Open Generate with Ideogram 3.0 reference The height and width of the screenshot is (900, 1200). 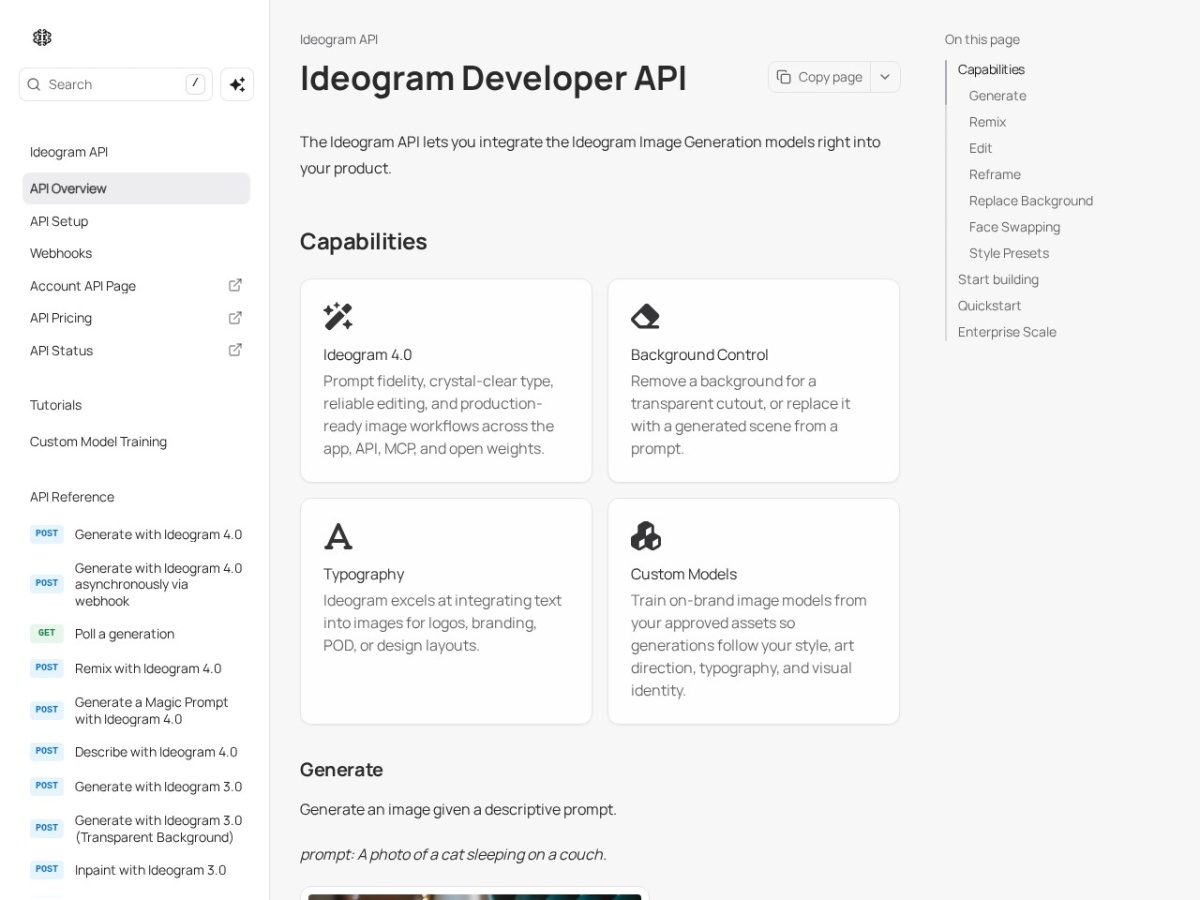(136, 786)
